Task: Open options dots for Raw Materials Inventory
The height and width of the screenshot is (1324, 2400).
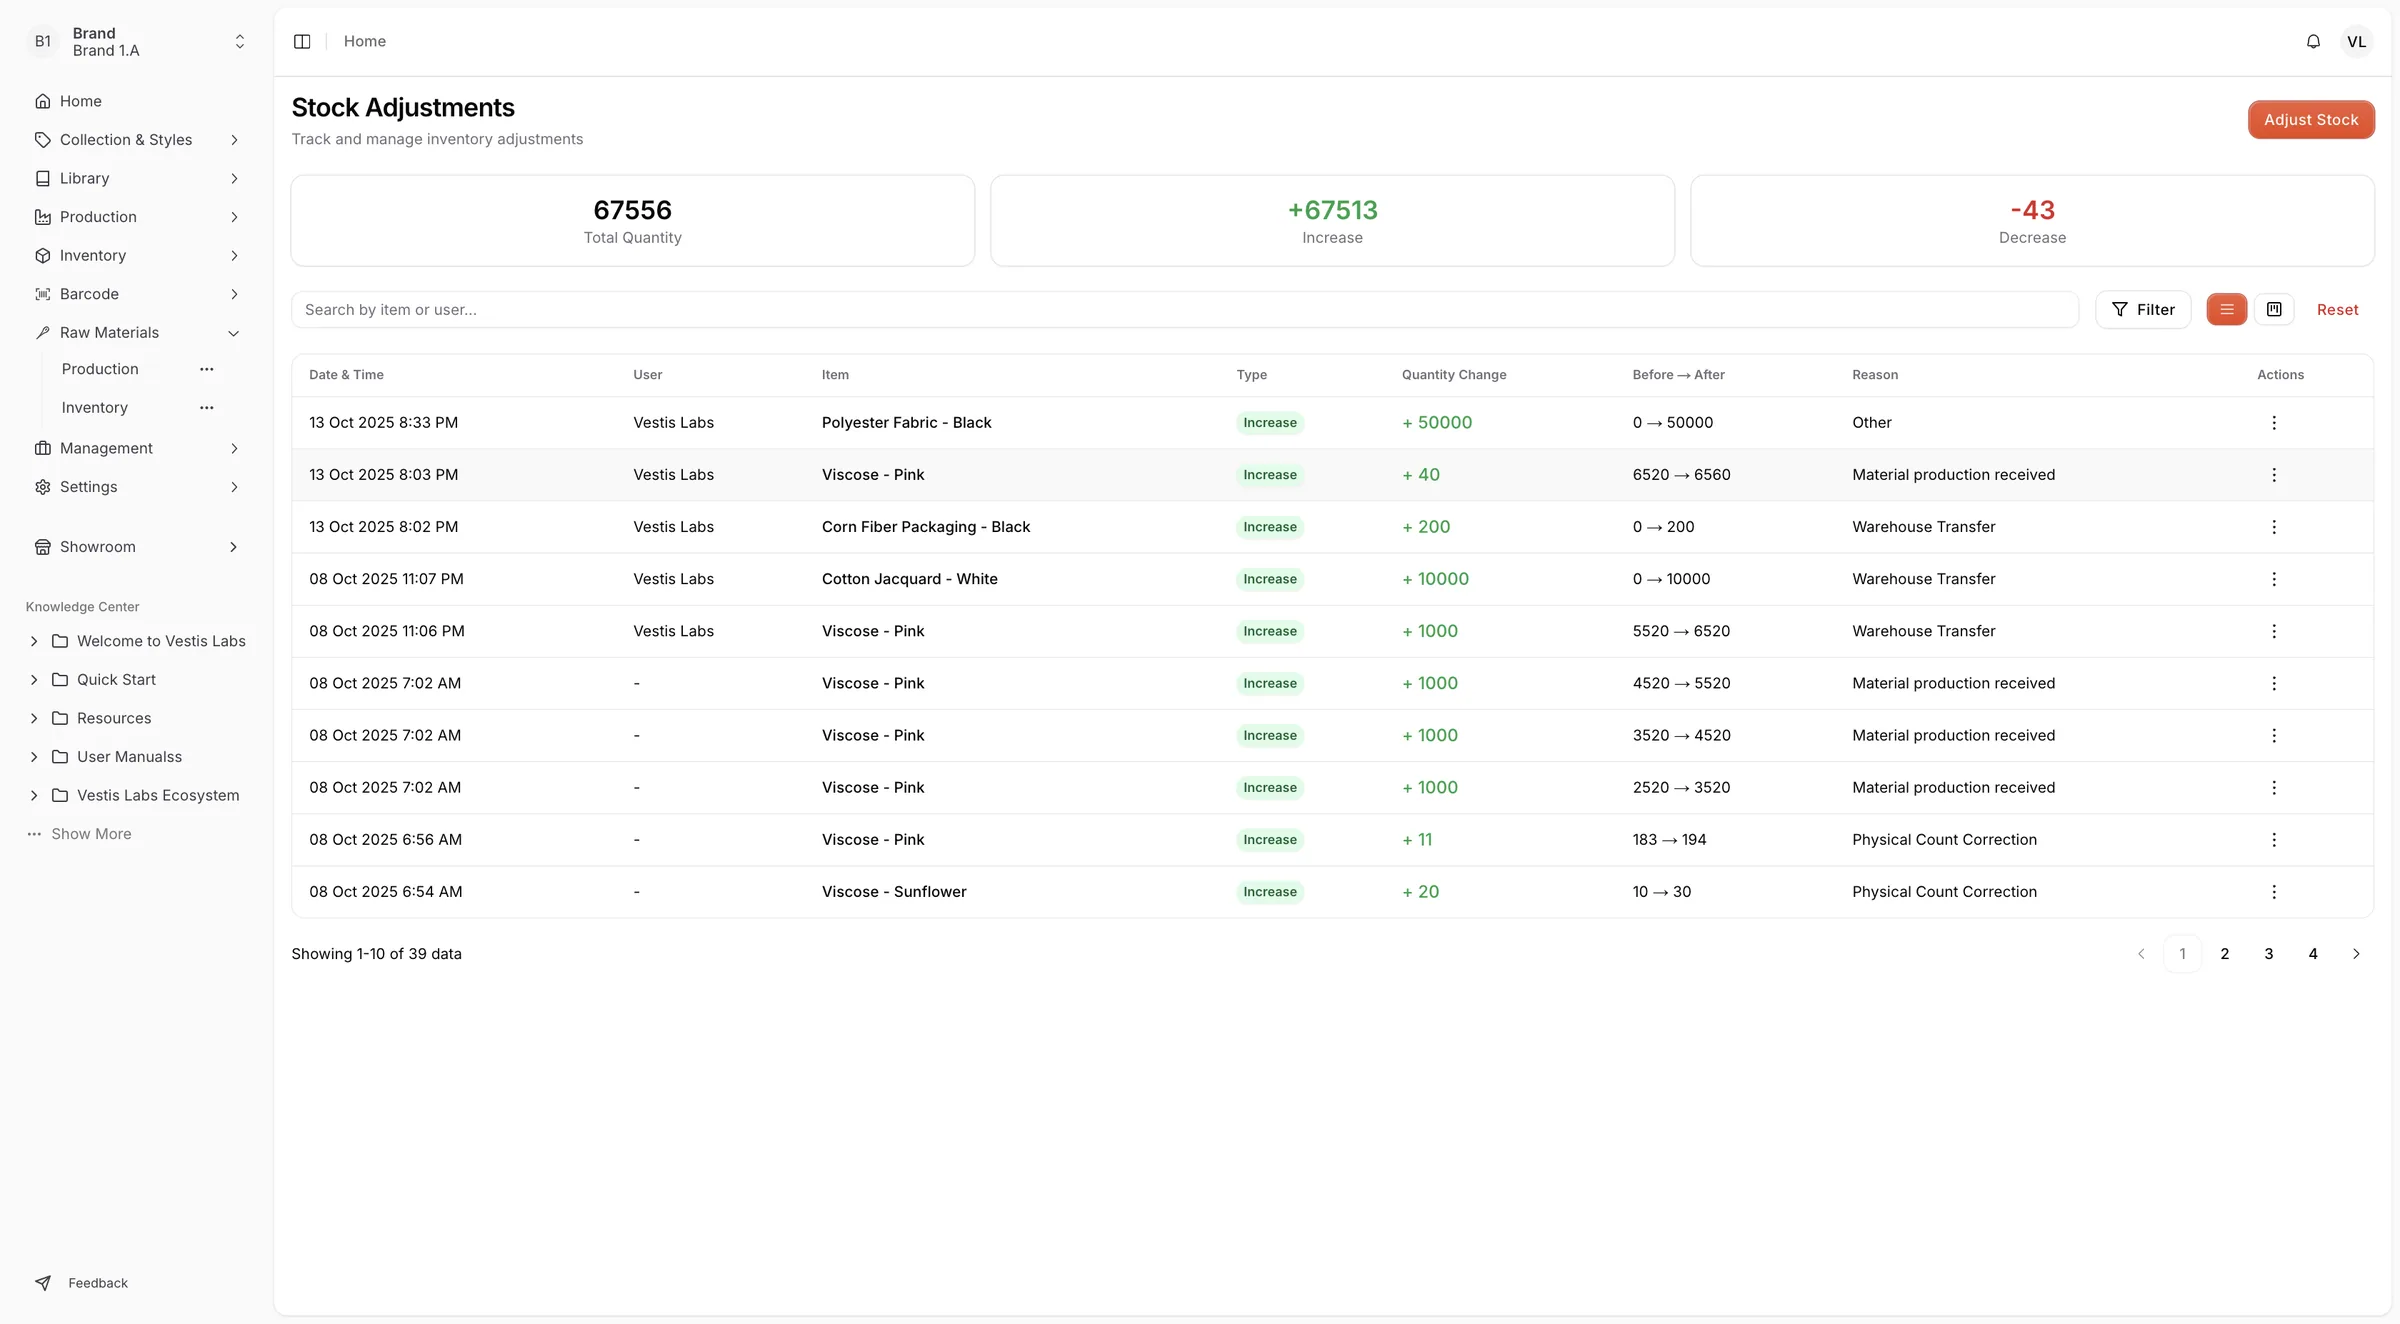Action: tap(207, 408)
